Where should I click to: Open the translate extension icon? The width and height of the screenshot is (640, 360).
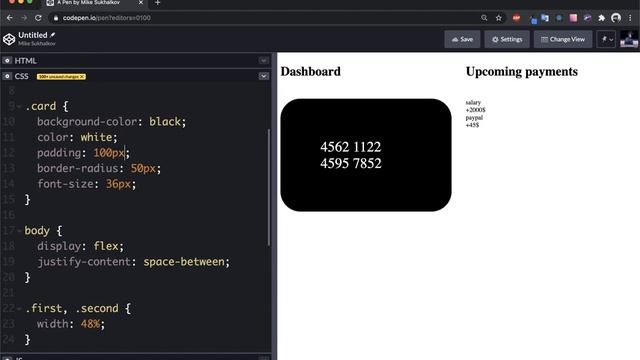click(545, 18)
